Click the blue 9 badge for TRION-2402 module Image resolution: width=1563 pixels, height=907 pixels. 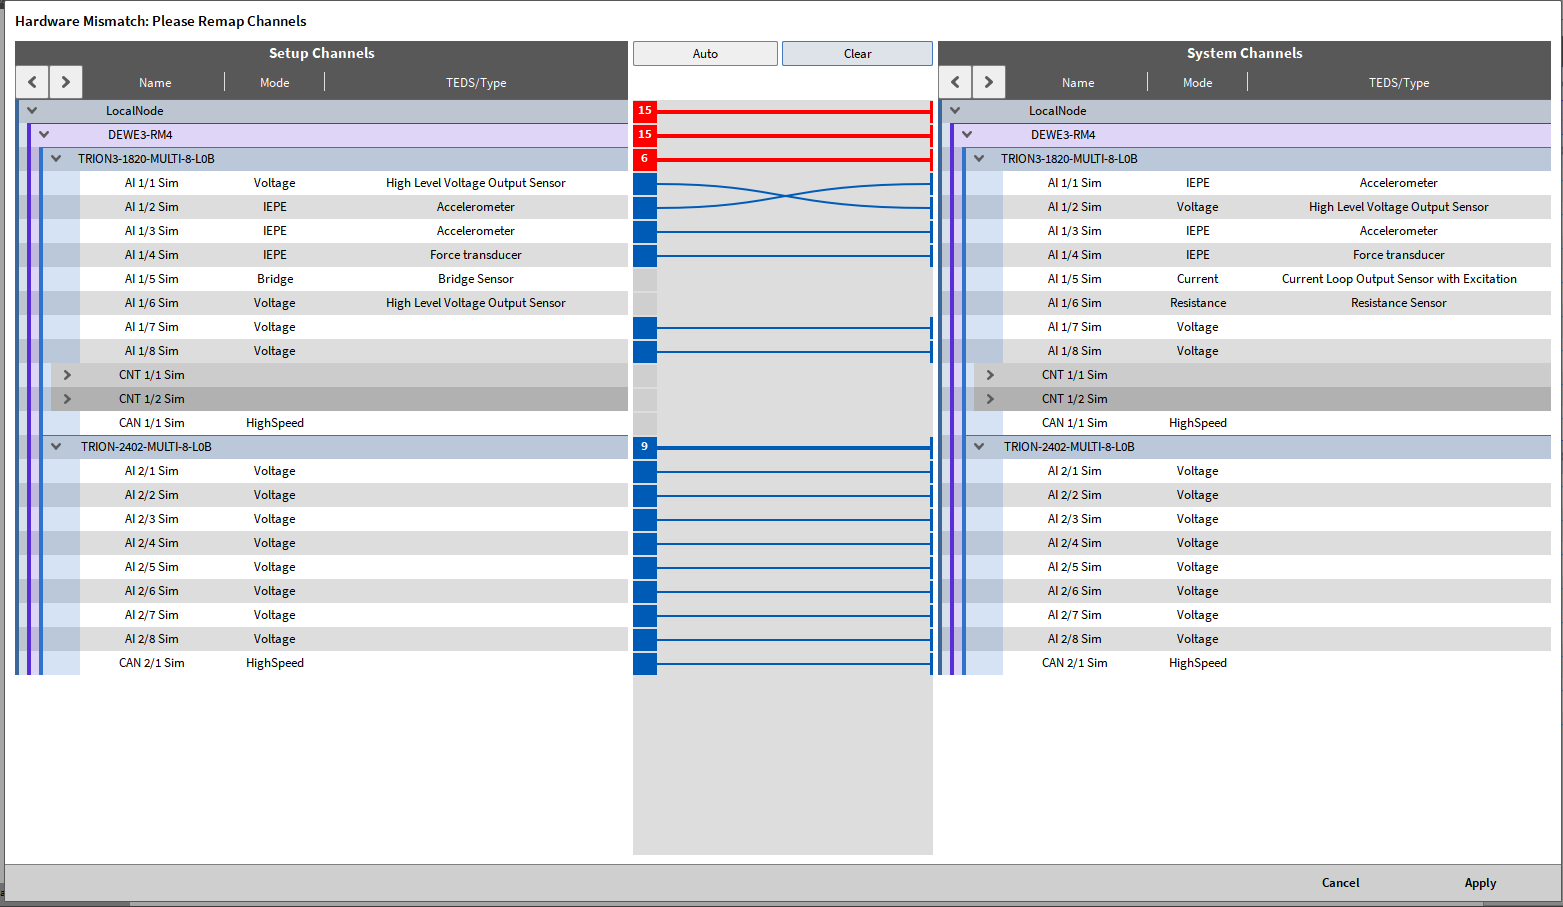tap(645, 447)
